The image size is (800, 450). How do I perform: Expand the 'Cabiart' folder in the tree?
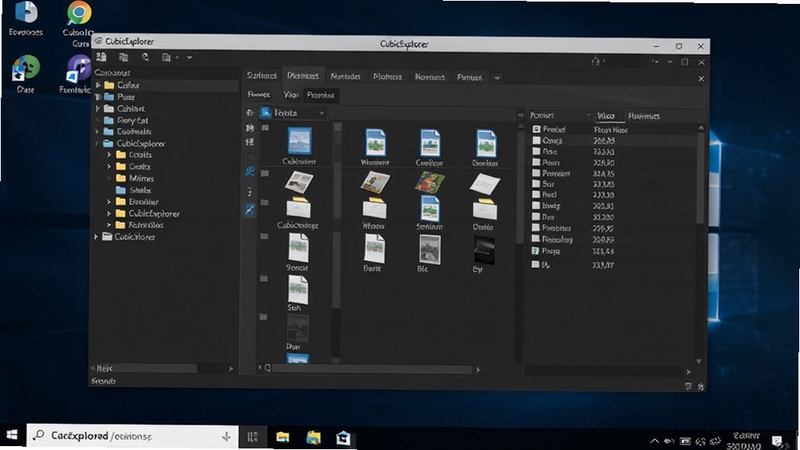98,108
